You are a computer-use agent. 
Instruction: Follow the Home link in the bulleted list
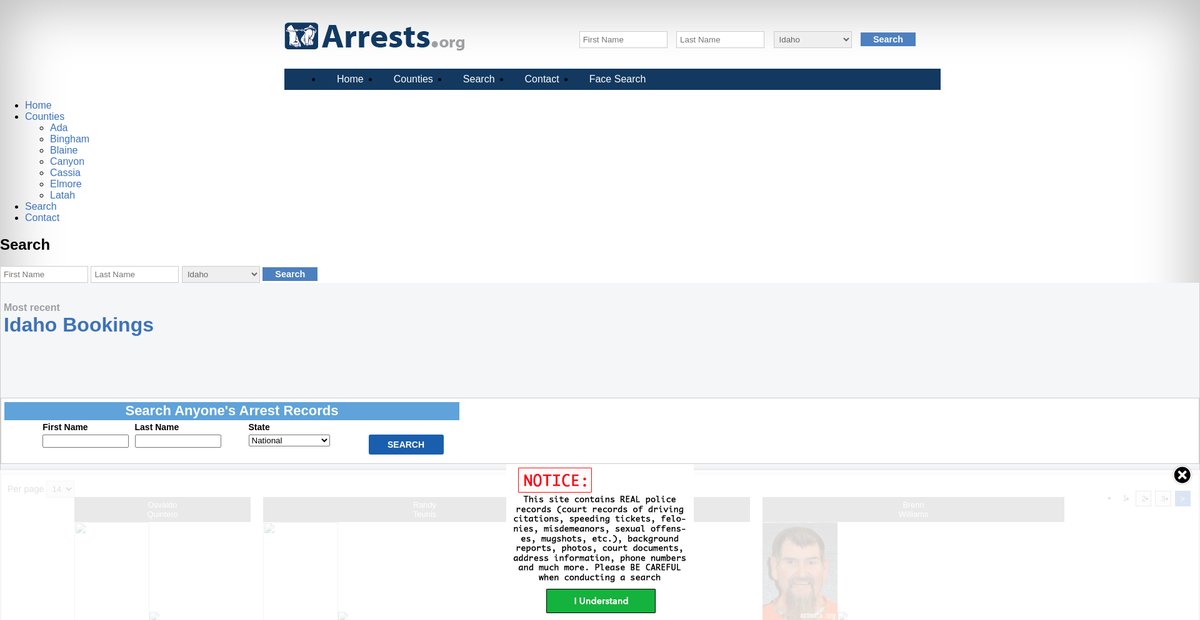(x=38, y=105)
